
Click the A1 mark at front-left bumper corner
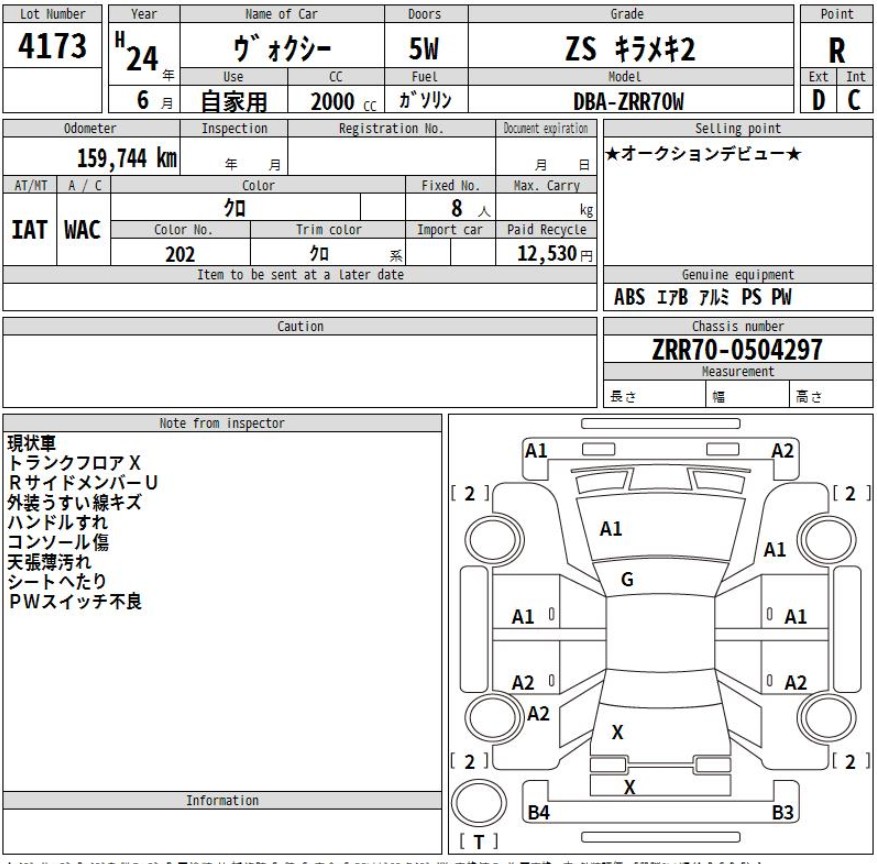click(x=537, y=451)
